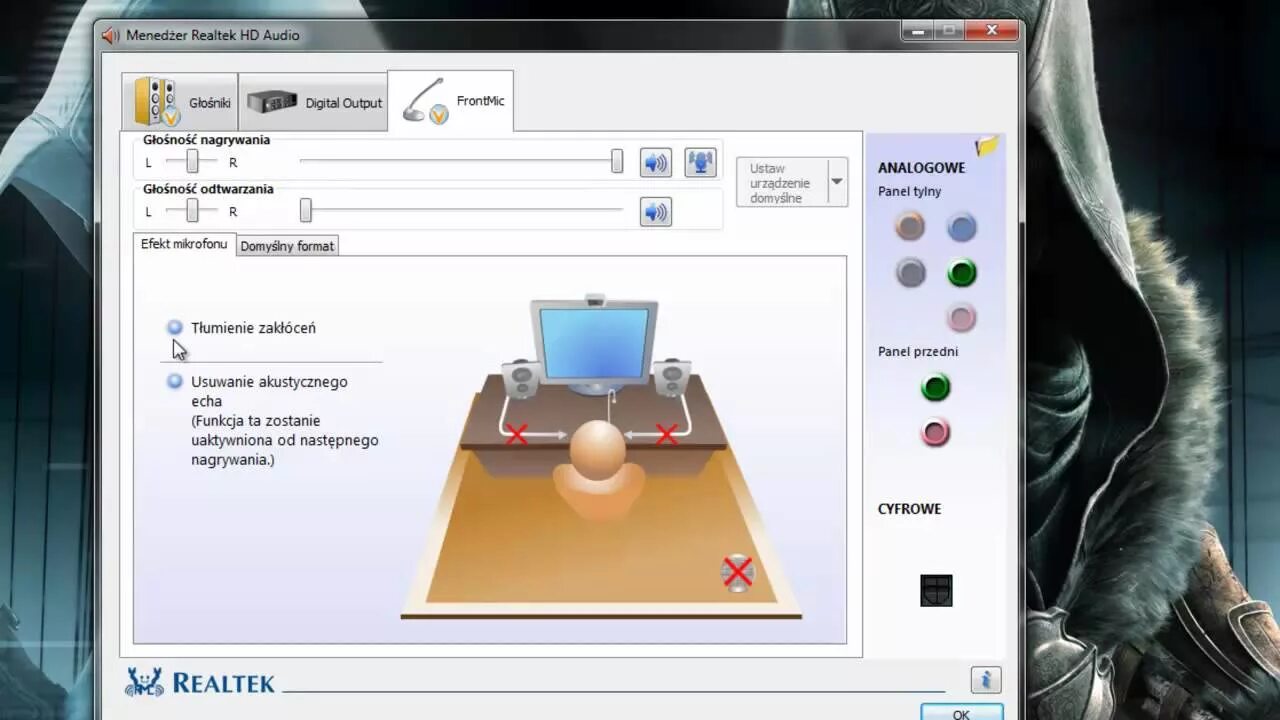The height and width of the screenshot is (720, 1280).
Task: Open the Efekt mikrofonu tab
Action: [184, 244]
